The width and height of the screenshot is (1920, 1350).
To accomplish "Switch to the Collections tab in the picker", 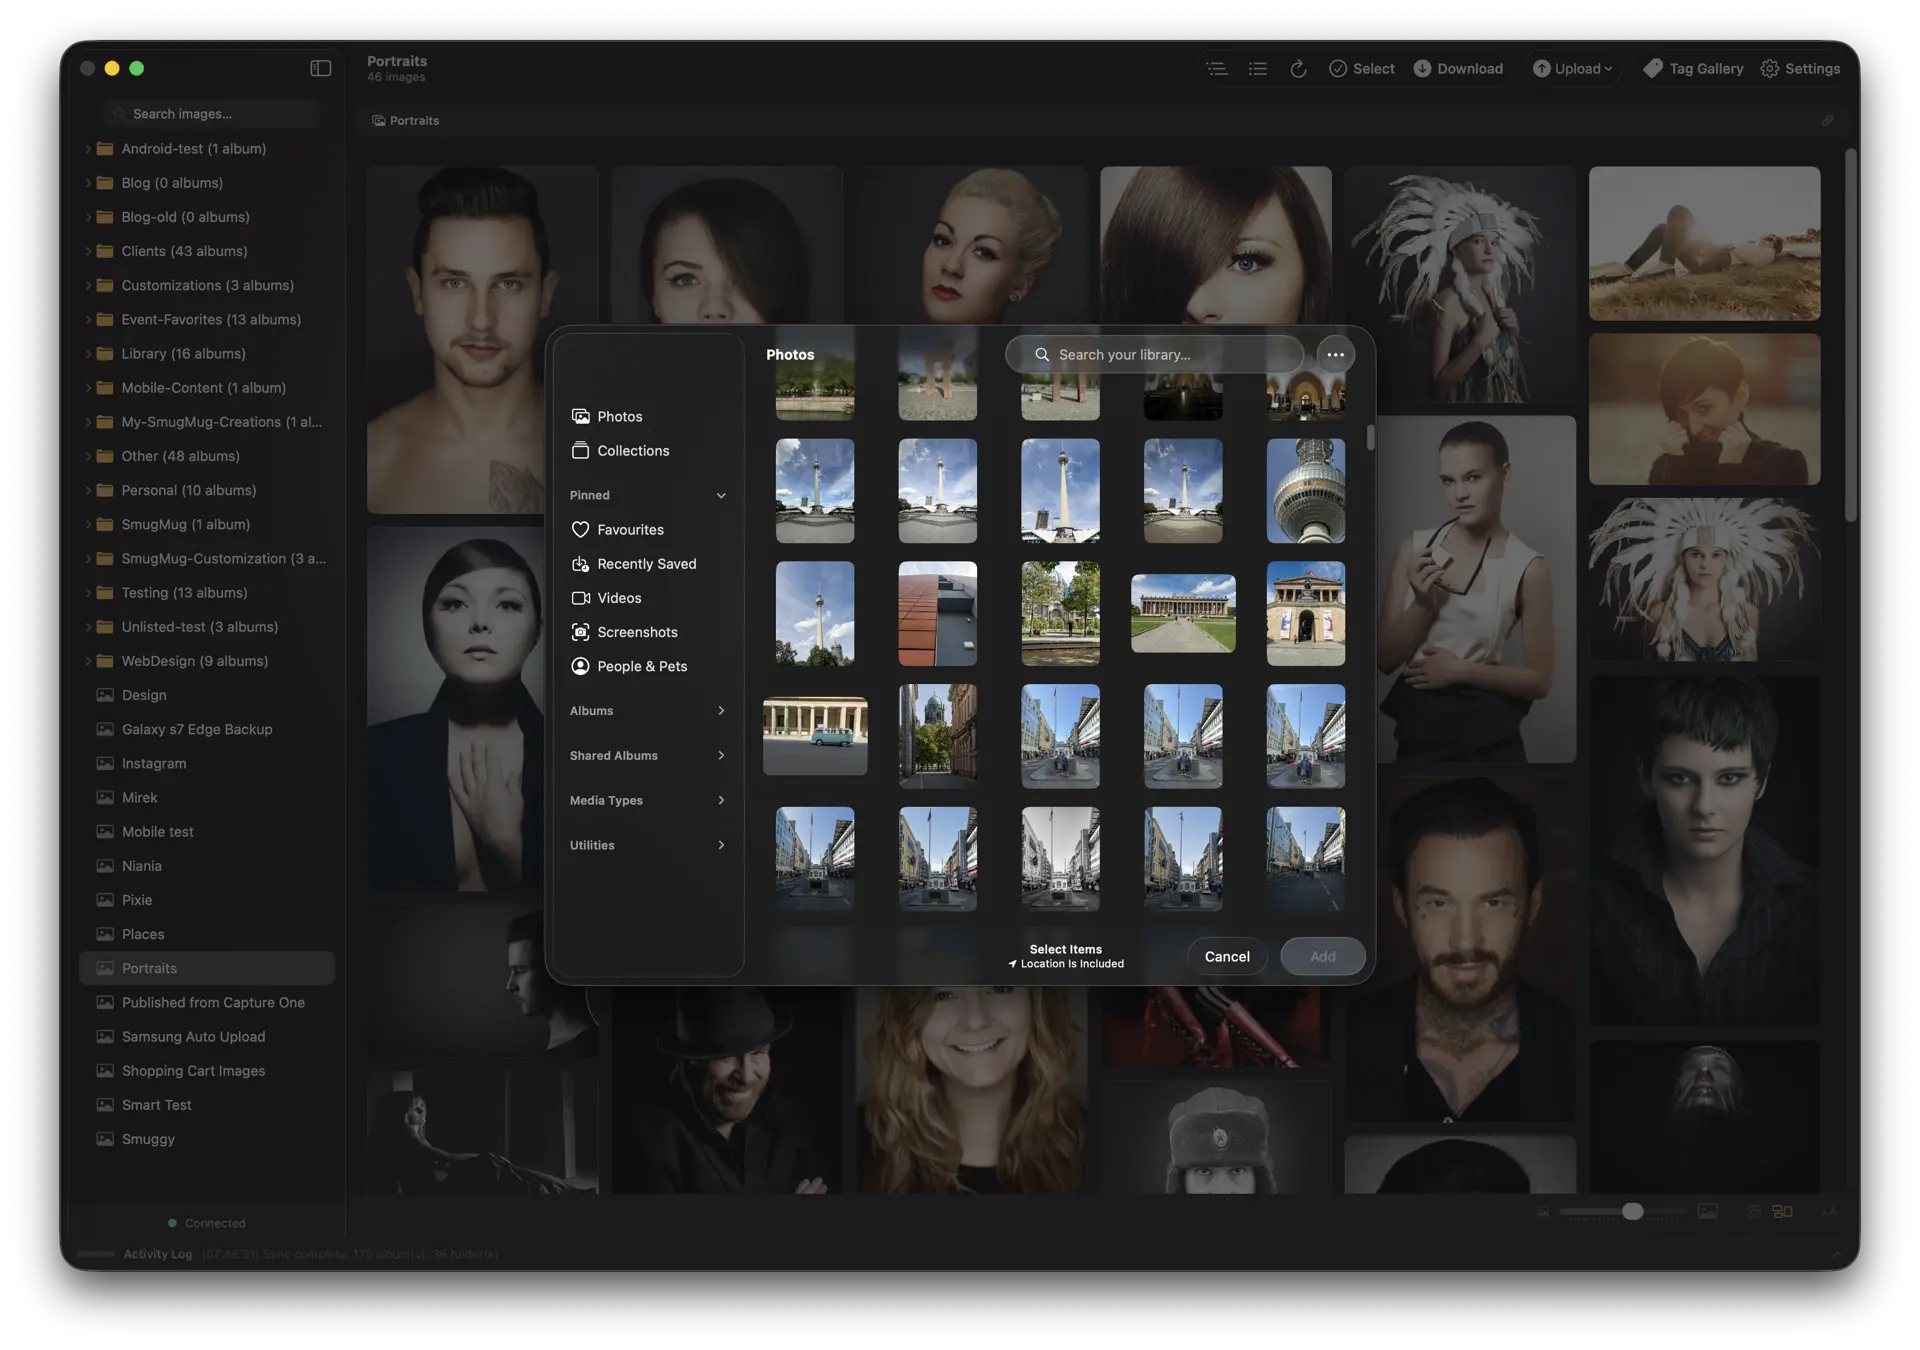I will [x=633, y=450].
